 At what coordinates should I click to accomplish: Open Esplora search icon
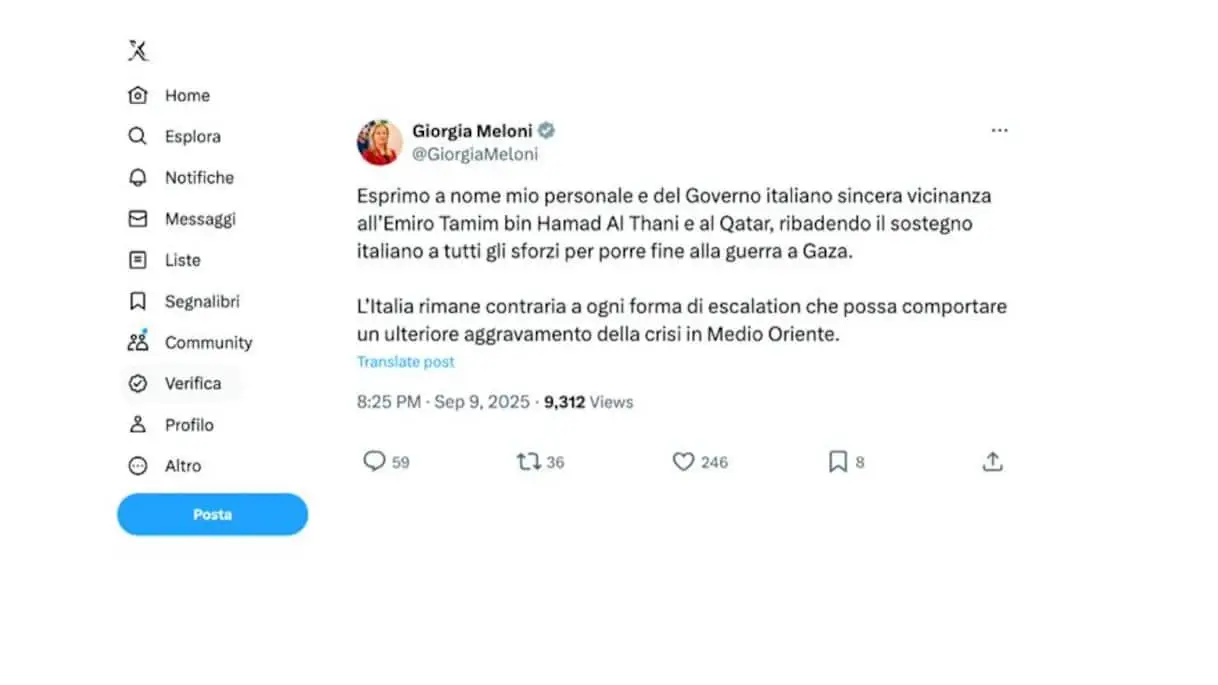[138, 136]
